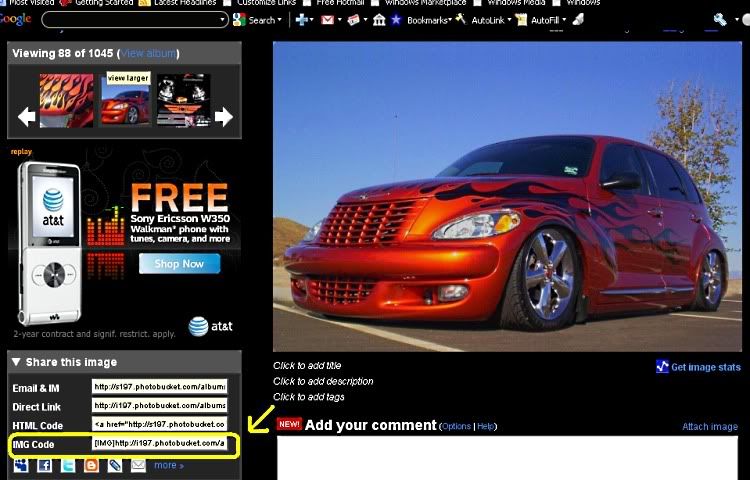Click the blue star bookmark icon
The image size is (750, 480).
point(396,20)
